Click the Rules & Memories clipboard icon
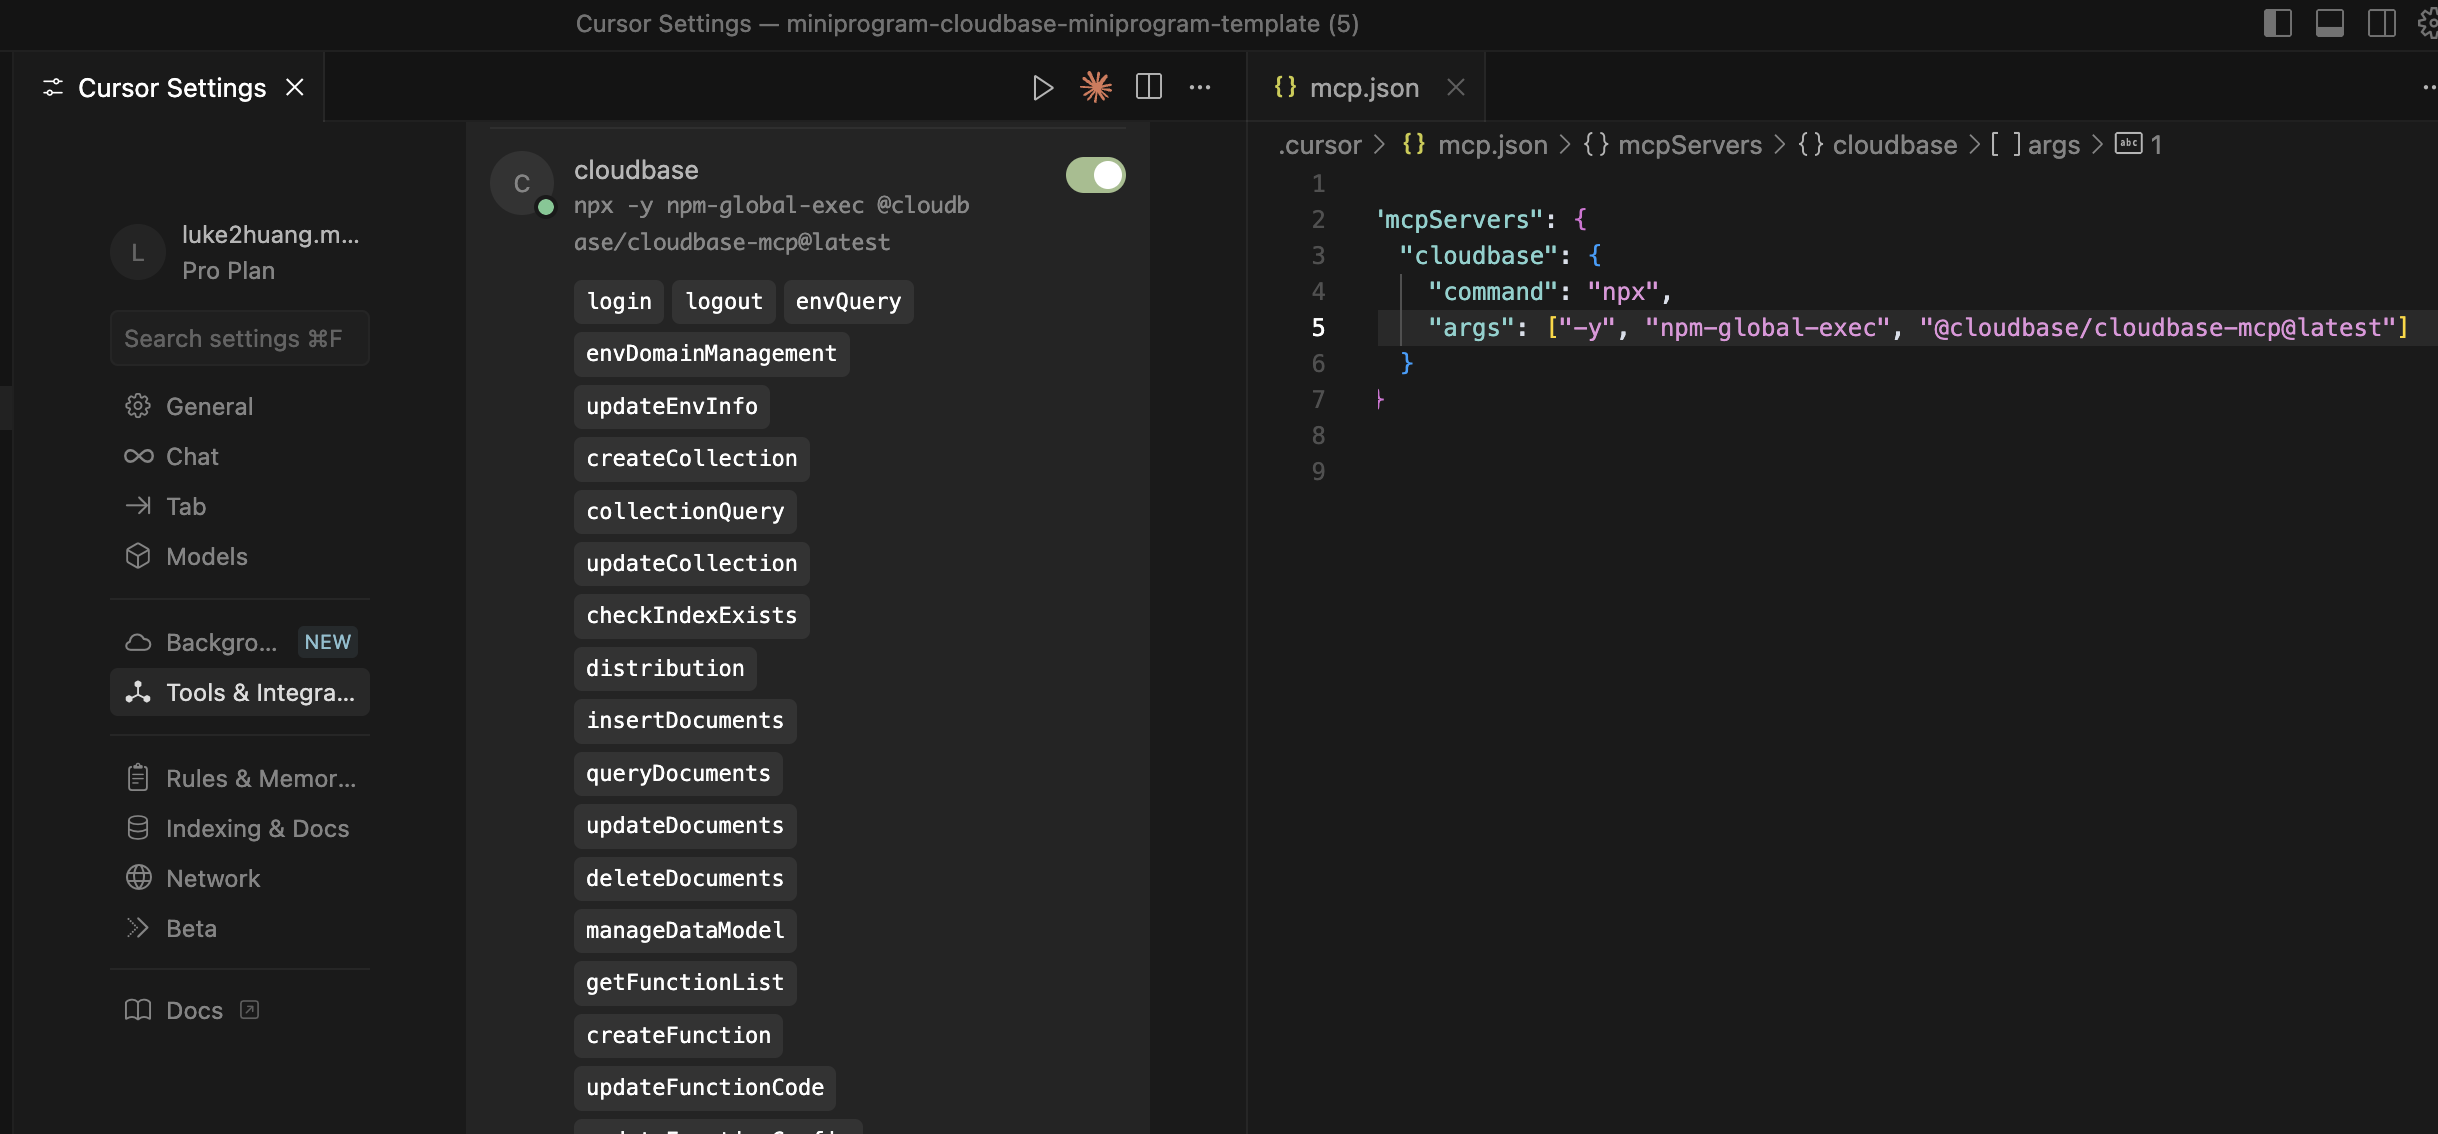 click(138, 778)
